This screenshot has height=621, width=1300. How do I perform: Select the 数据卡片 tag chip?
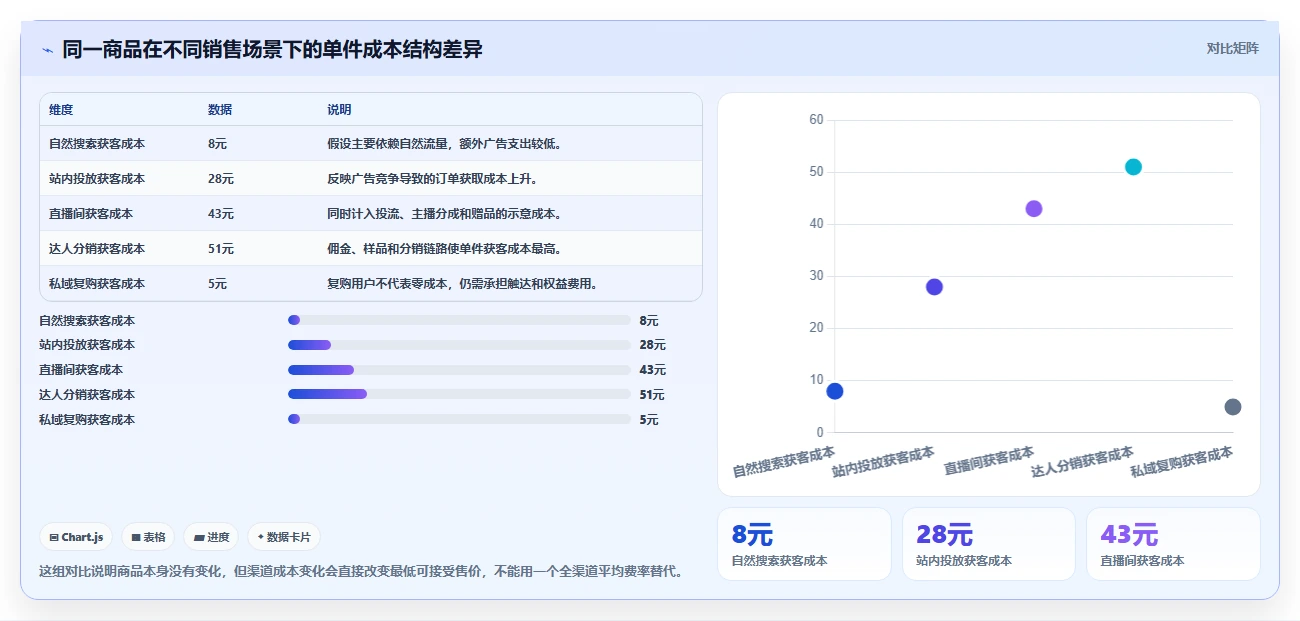tap(284, 537)
